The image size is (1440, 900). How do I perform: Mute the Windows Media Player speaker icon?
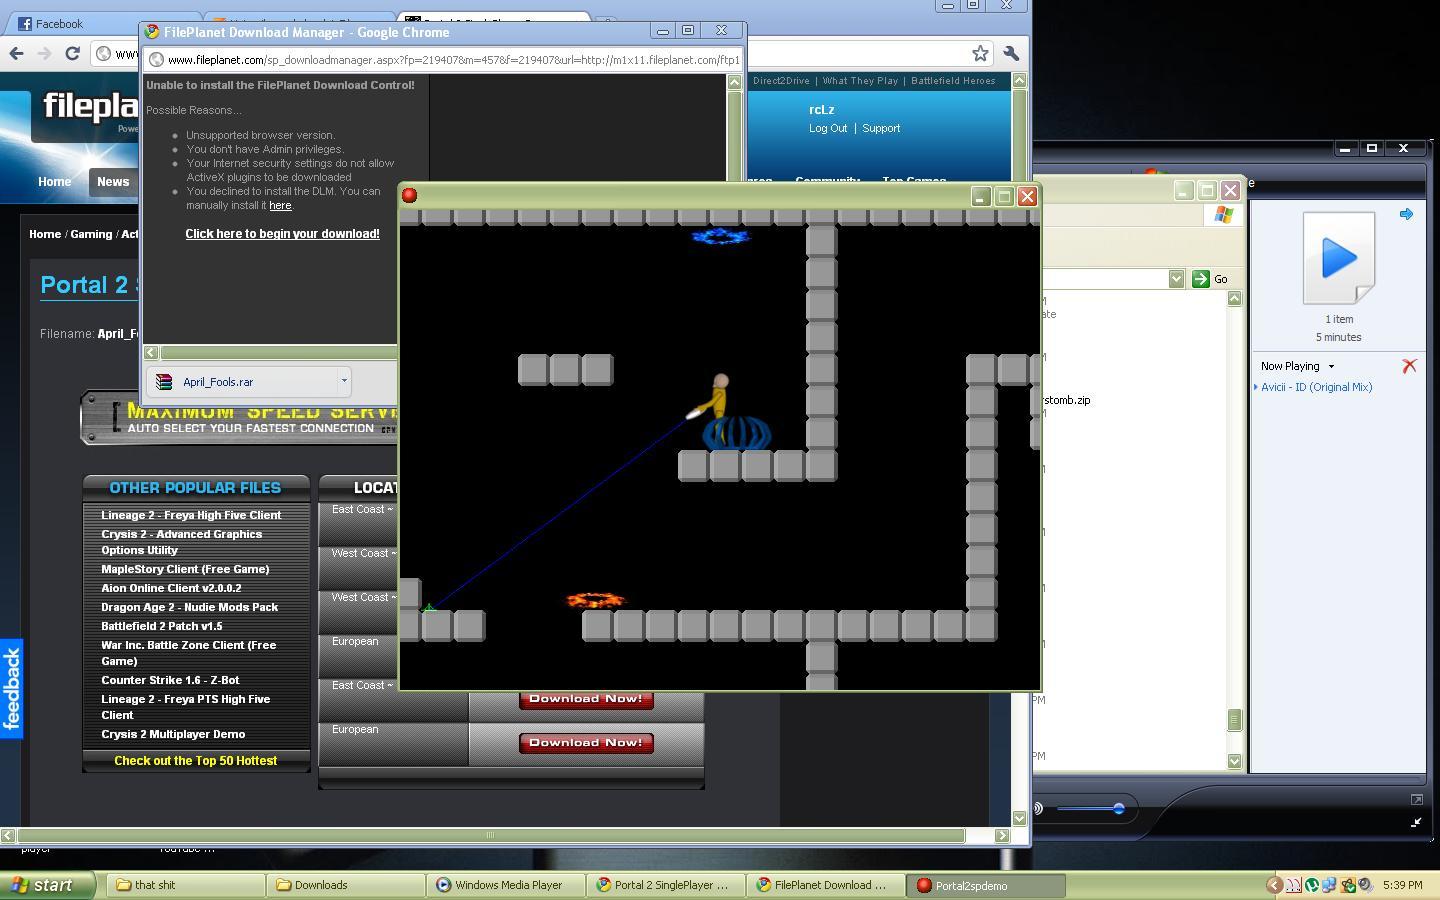pos(1038,808)
